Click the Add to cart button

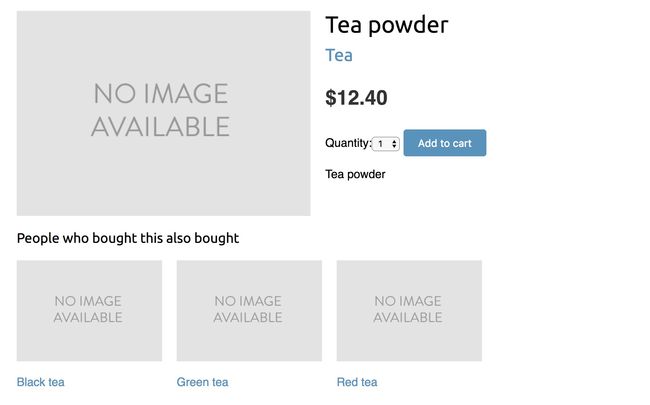tap(445, 143)
